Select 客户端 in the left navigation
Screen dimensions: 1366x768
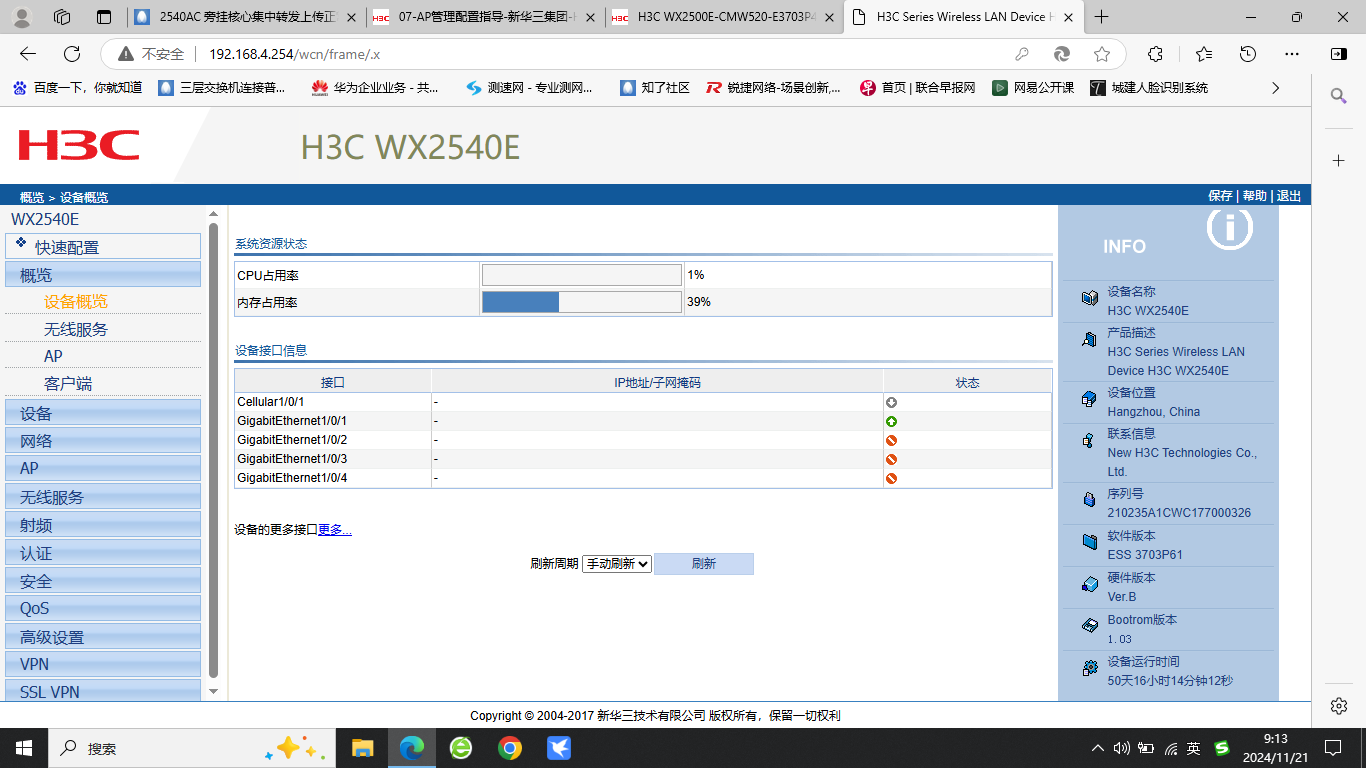[x=68, y=384]
